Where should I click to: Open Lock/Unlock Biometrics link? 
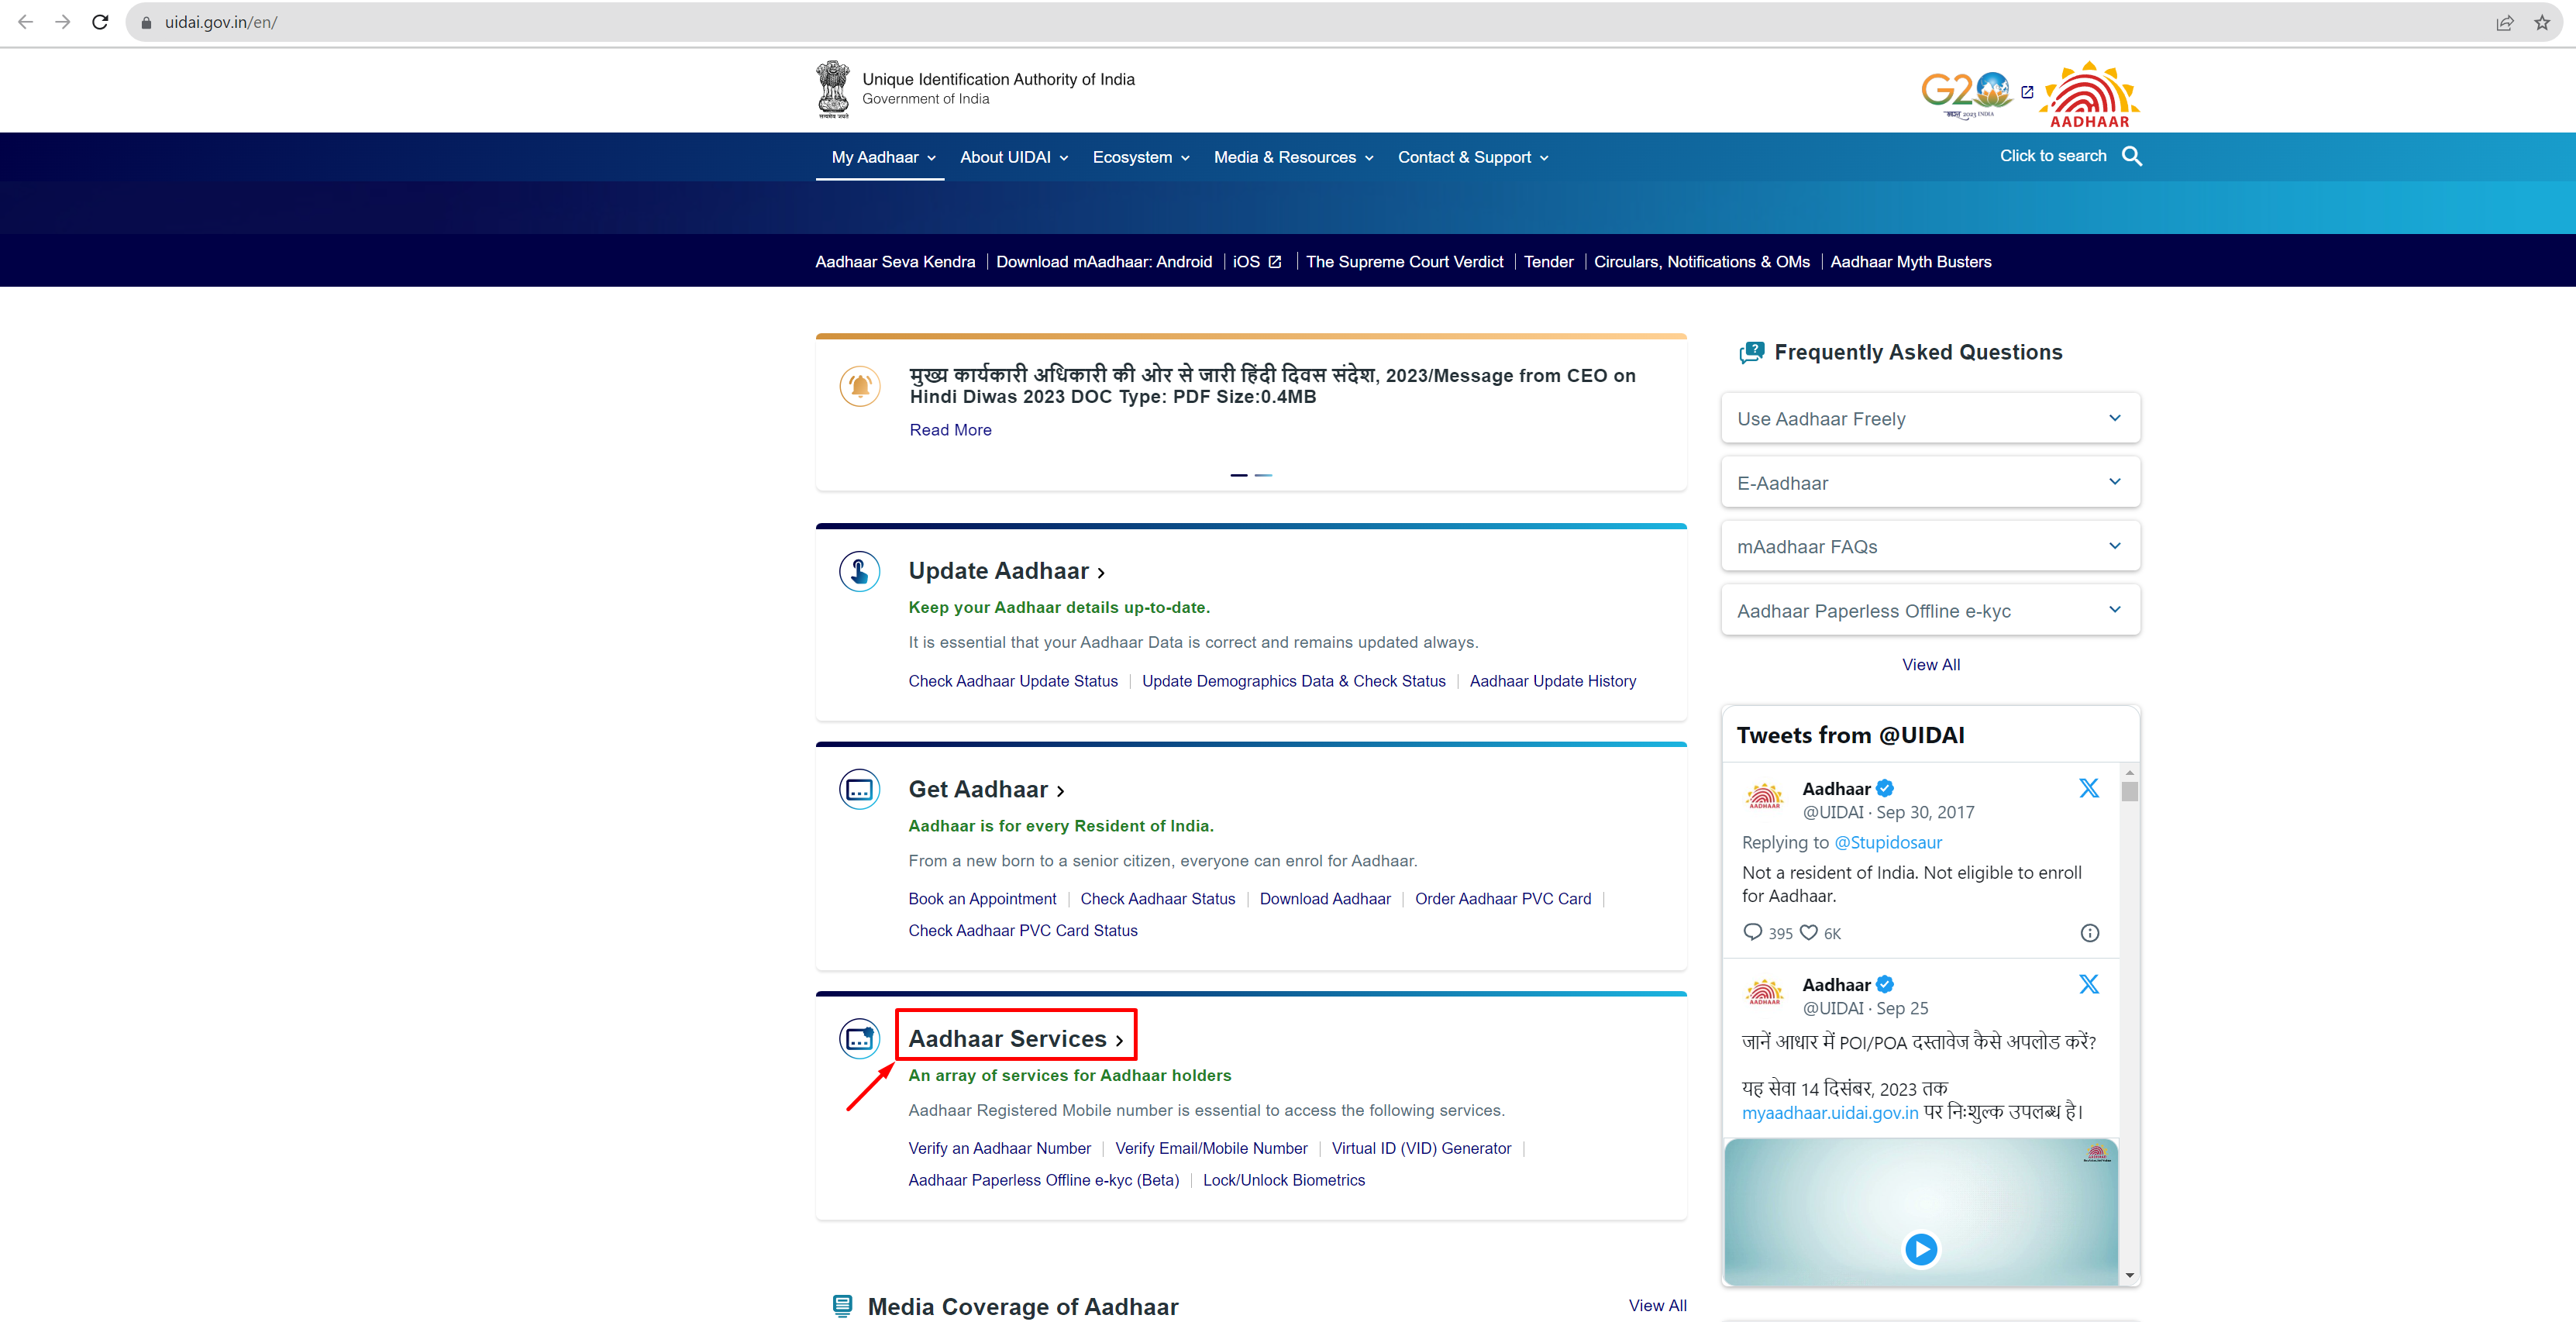point(1284,1180)
